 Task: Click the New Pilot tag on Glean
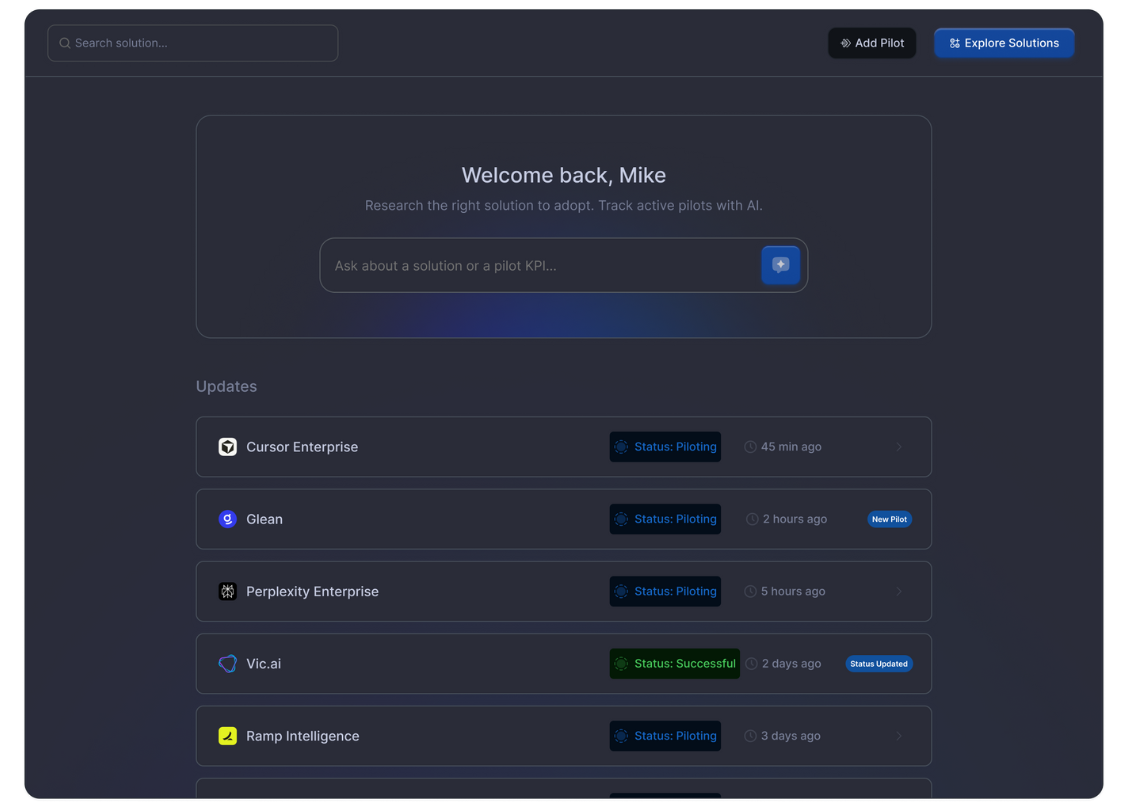pos(889,519)
